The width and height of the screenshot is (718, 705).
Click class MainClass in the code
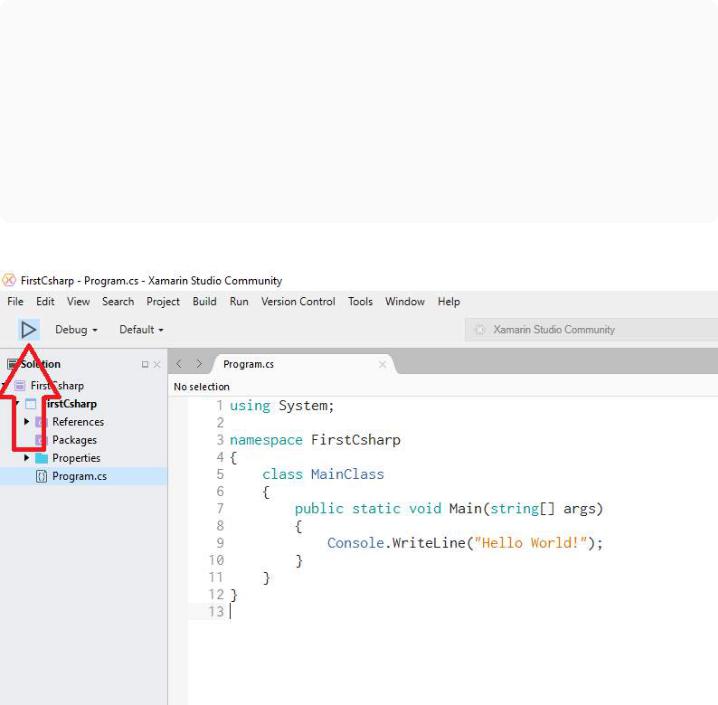[x=323, y=474]
